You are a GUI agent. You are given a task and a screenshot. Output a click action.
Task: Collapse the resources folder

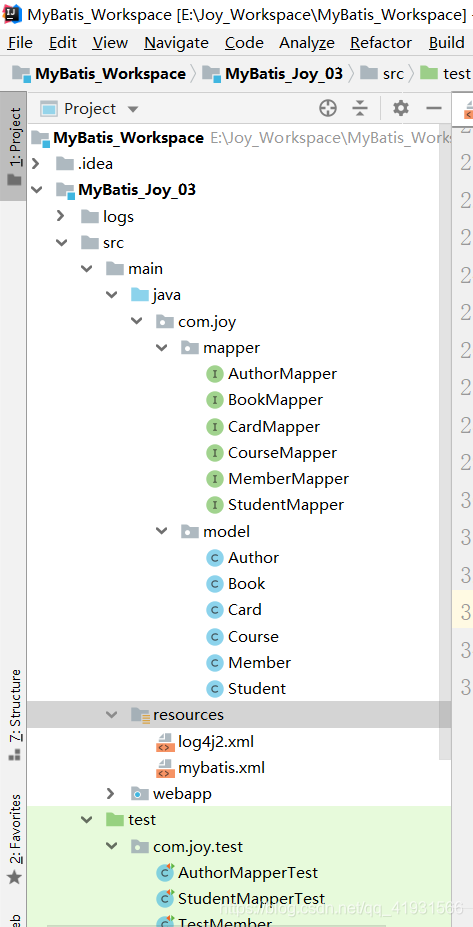(112, 715)
